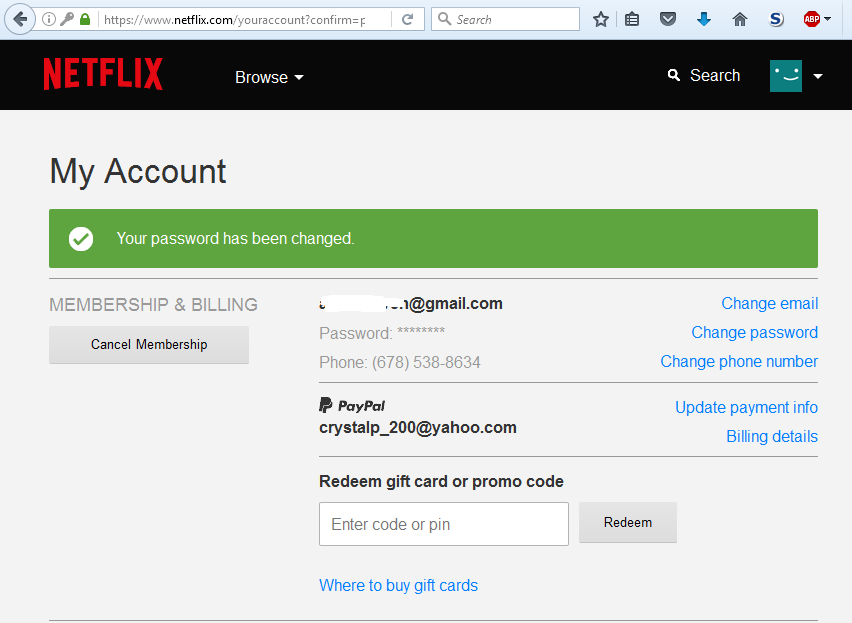The image size is (852, 623).
Task: Open the Pocket save icon
Action: [x=668, y=19]
